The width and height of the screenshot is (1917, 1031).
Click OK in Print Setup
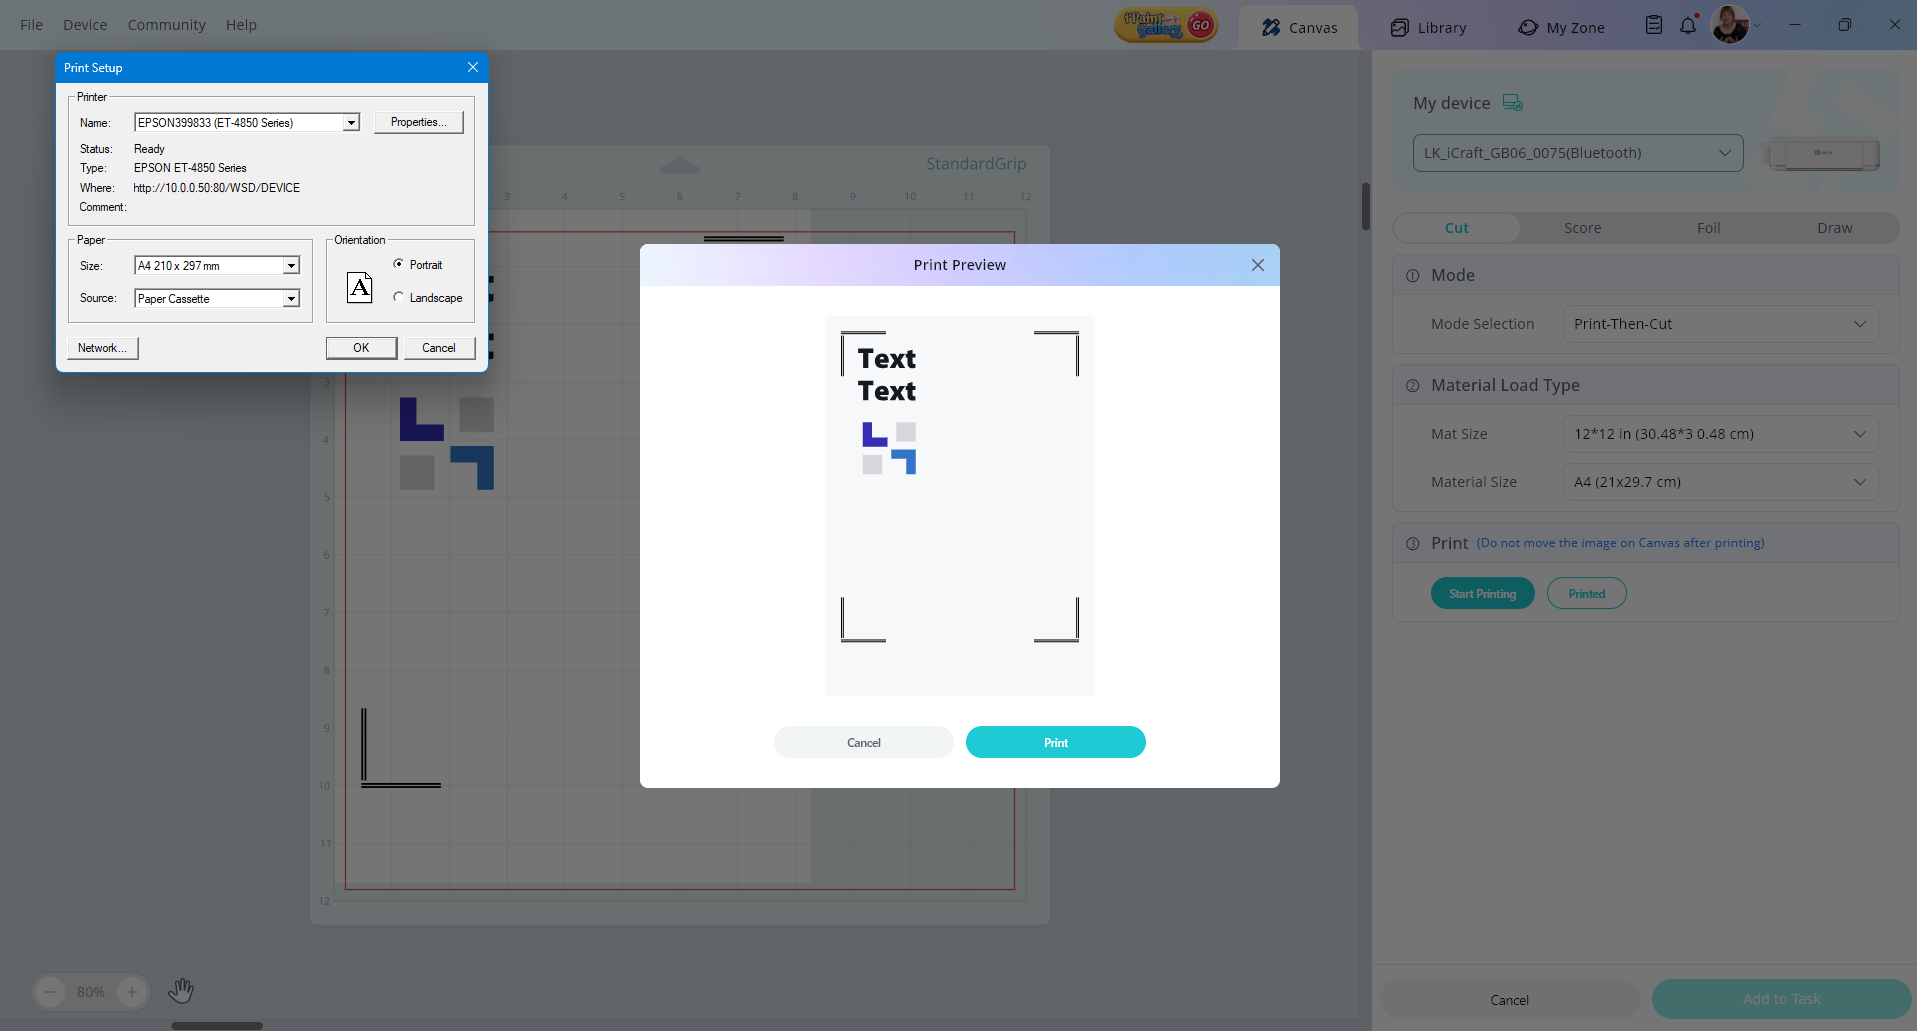(x=361, y=348)
